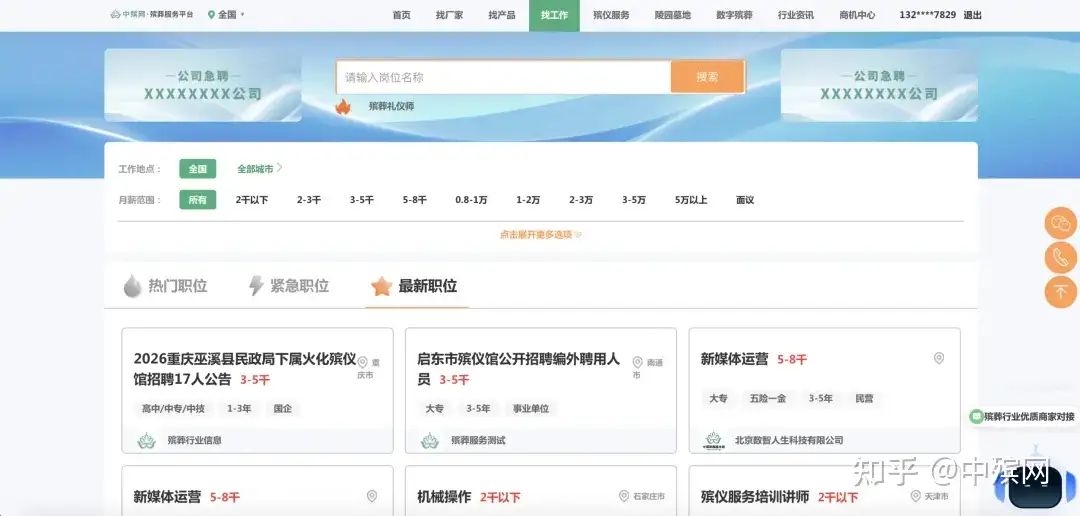This screenshot has height=516, width=1080.
Task: Open the 2026重庆巫溪县民政局 job posting title
Action: pos(245,369)
